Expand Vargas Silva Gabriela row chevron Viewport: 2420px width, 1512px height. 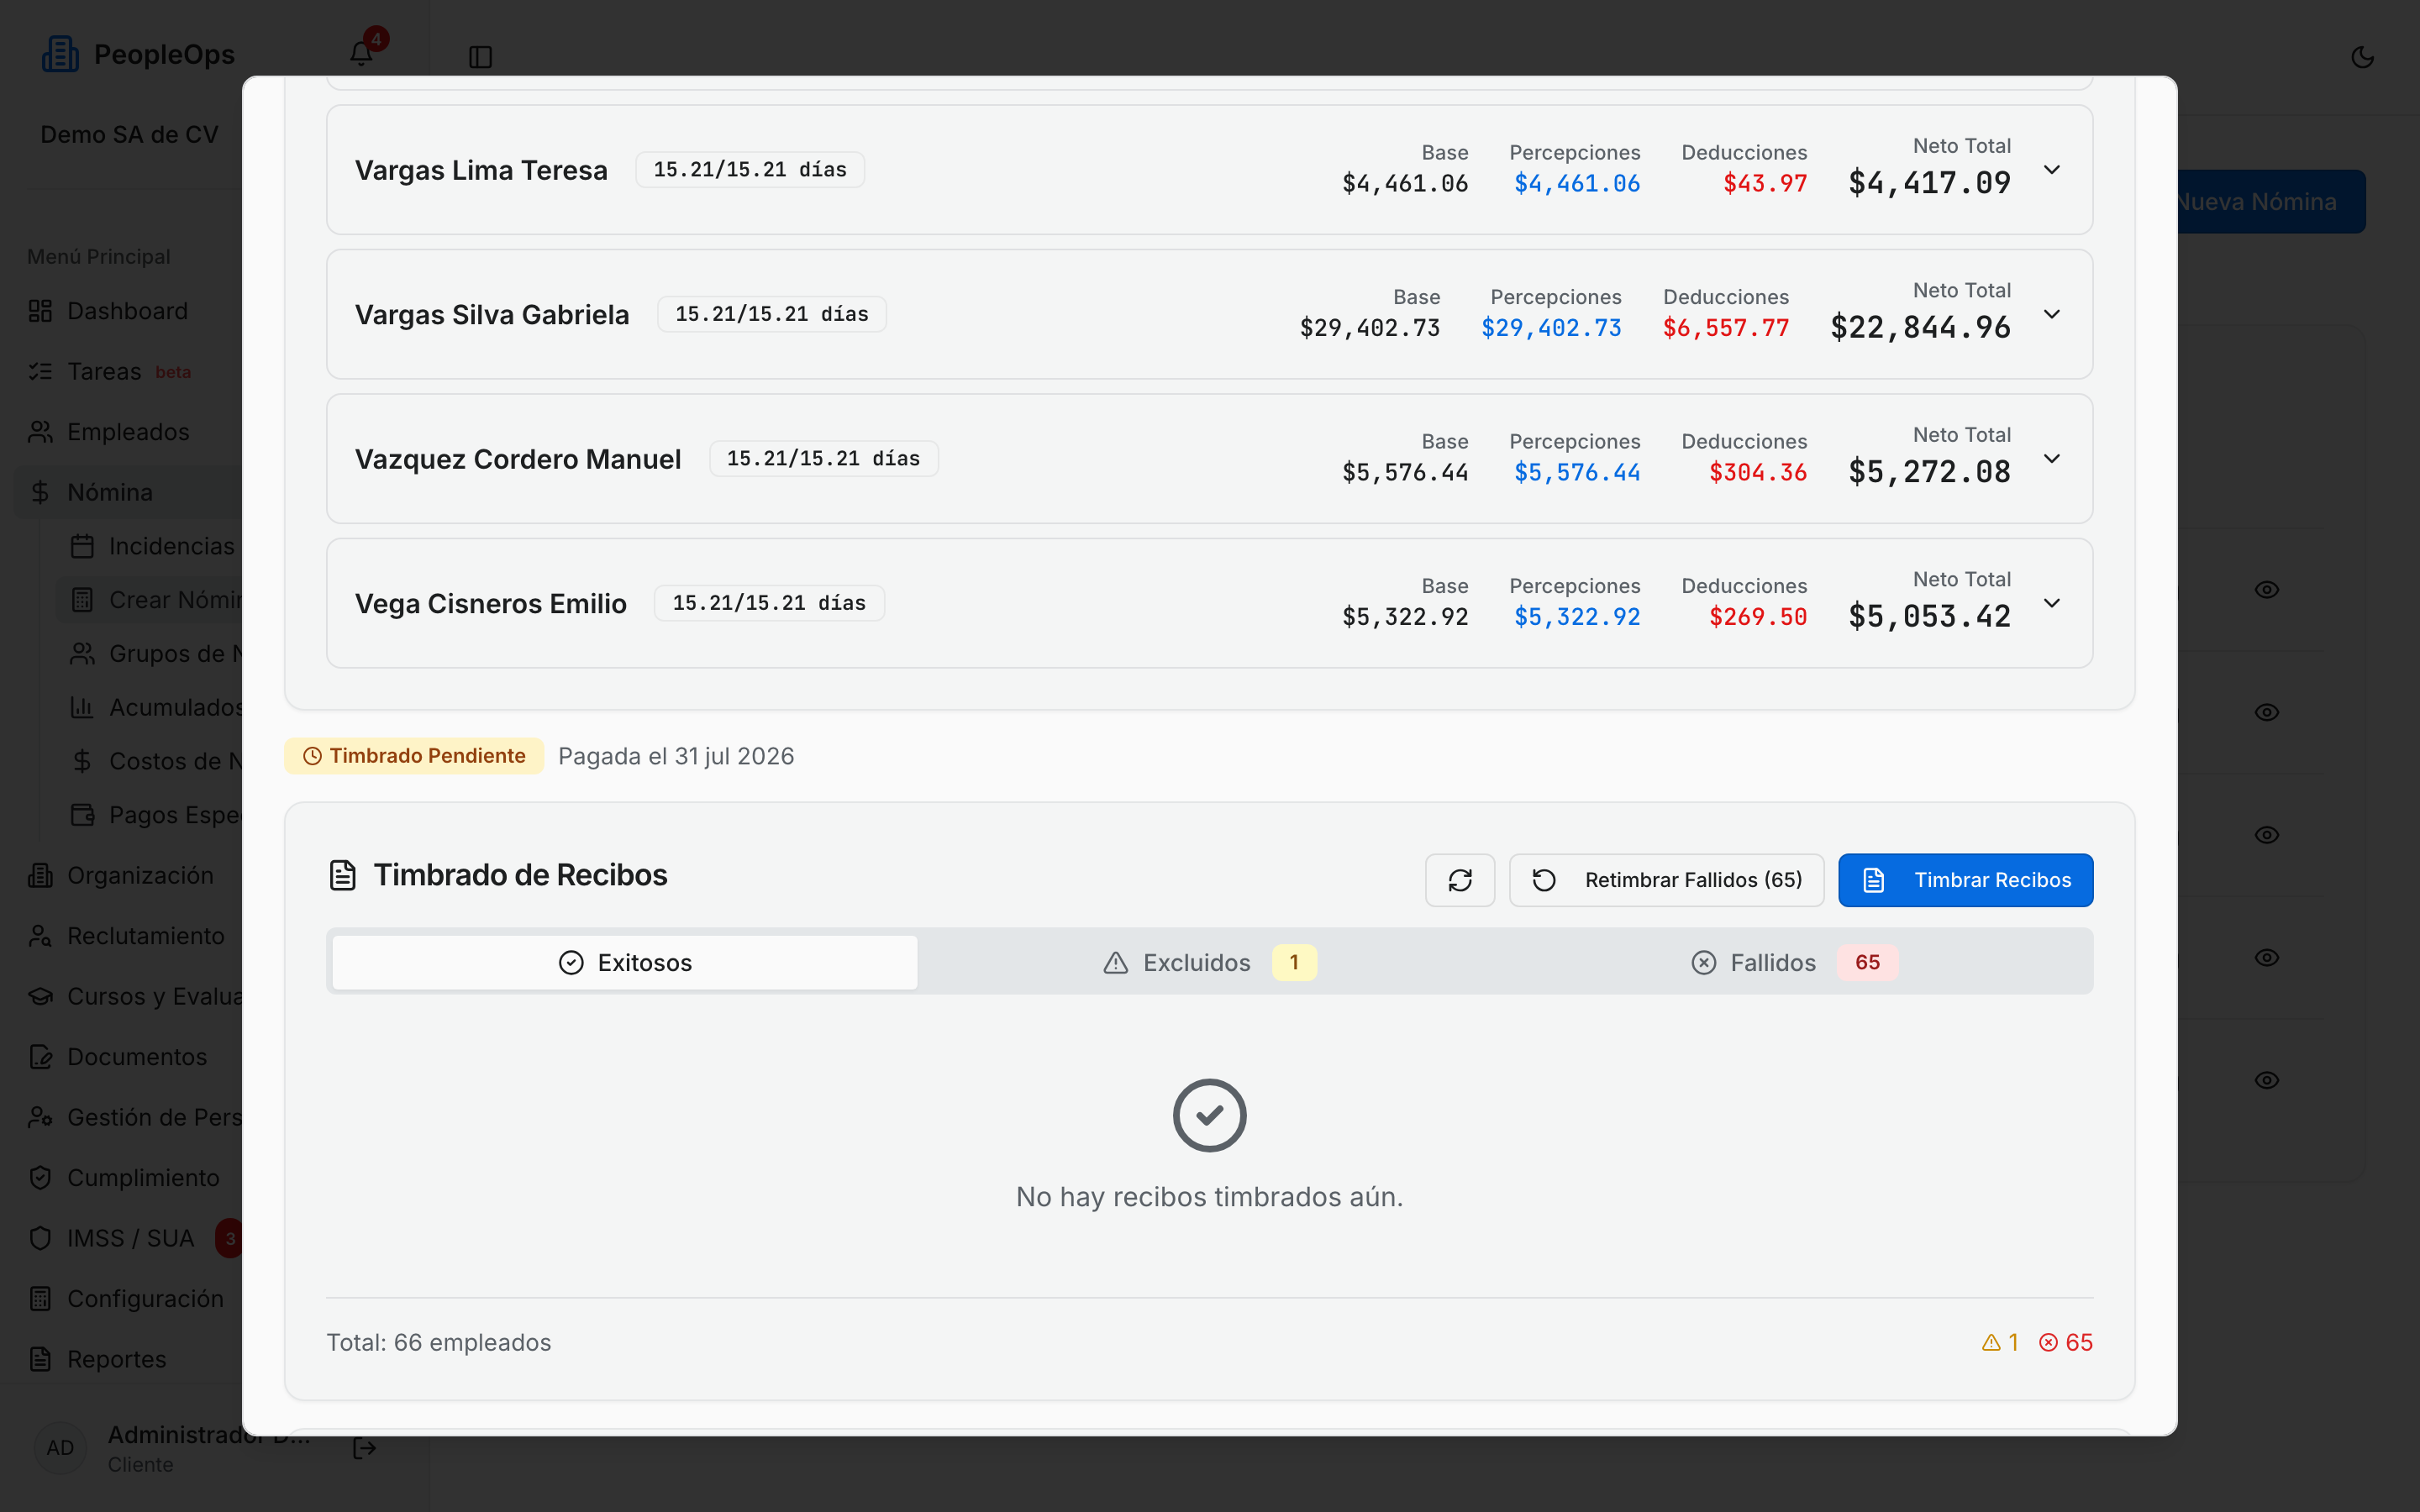pyautogui.click(x=2052, y=314)
